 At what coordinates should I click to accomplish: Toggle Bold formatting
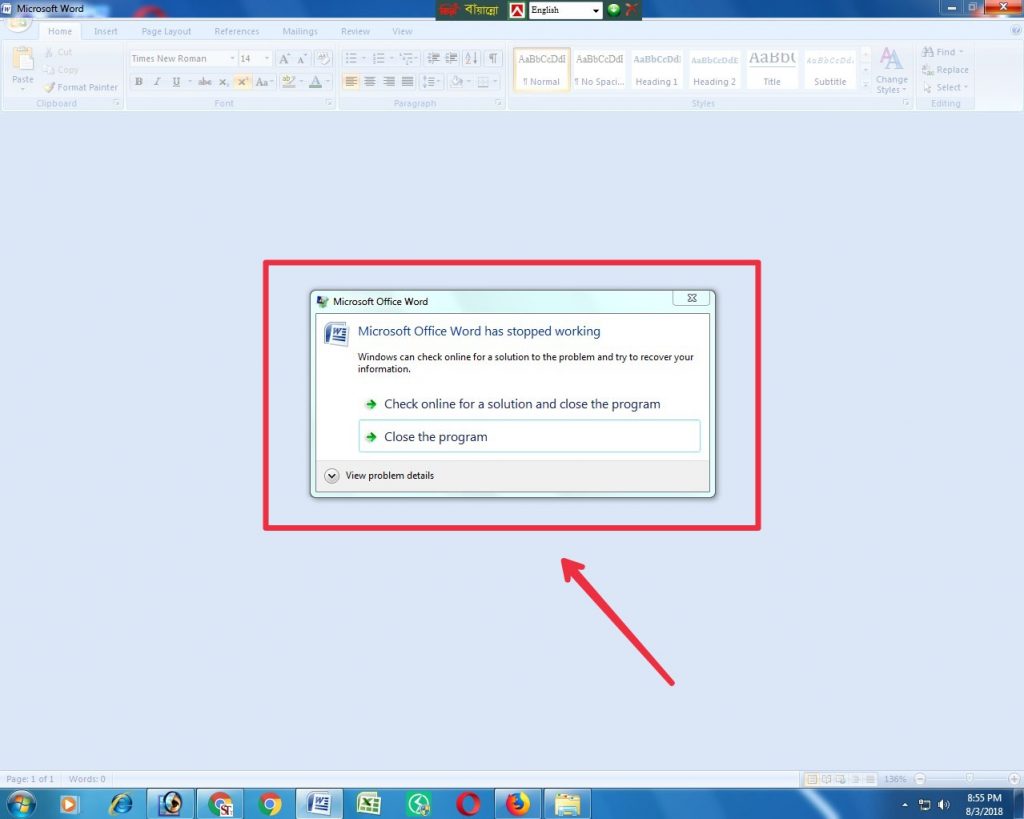click(138, 82)
